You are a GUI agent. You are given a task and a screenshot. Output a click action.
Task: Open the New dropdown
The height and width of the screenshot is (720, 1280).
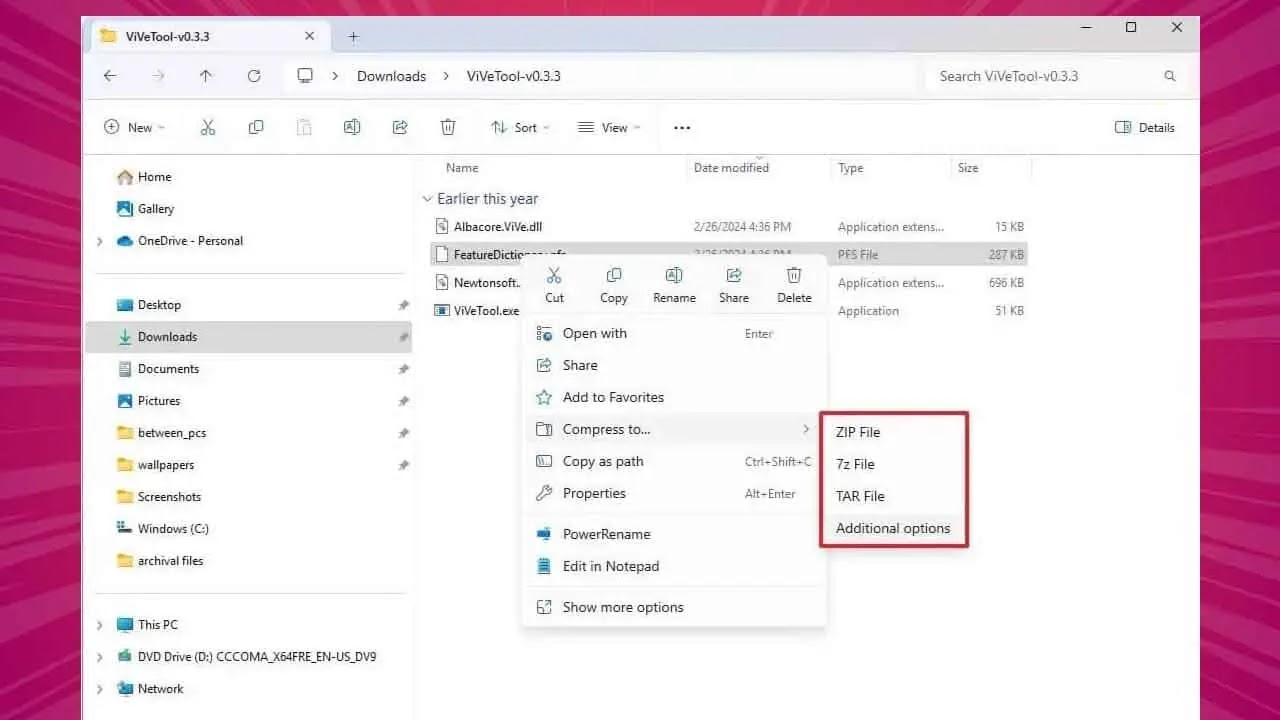click(134, 127)
